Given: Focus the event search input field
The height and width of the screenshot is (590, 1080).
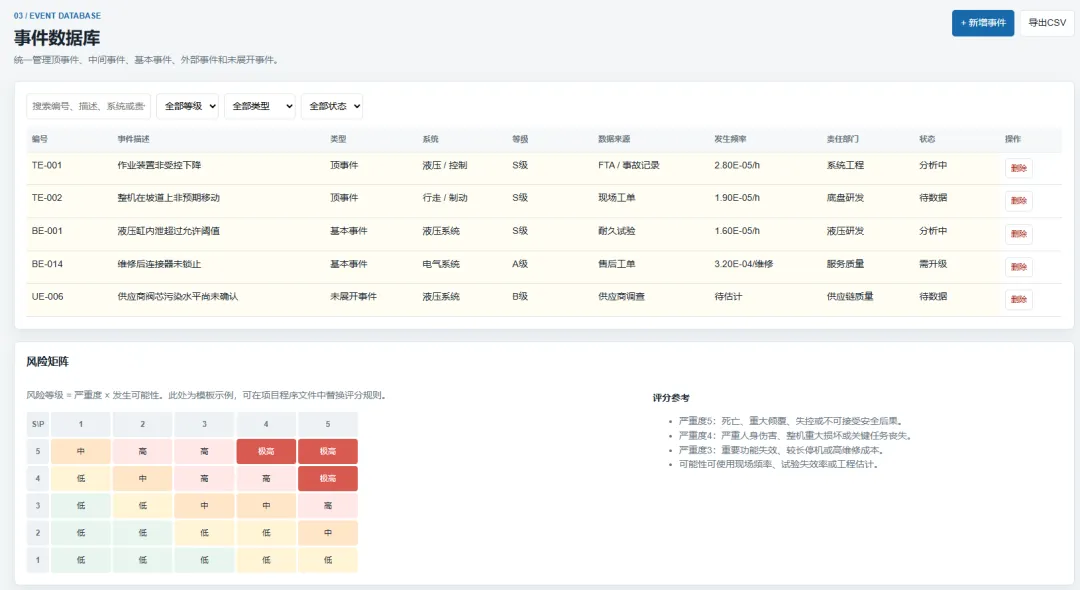Looking at the screenshot, I should click(88, 106).
